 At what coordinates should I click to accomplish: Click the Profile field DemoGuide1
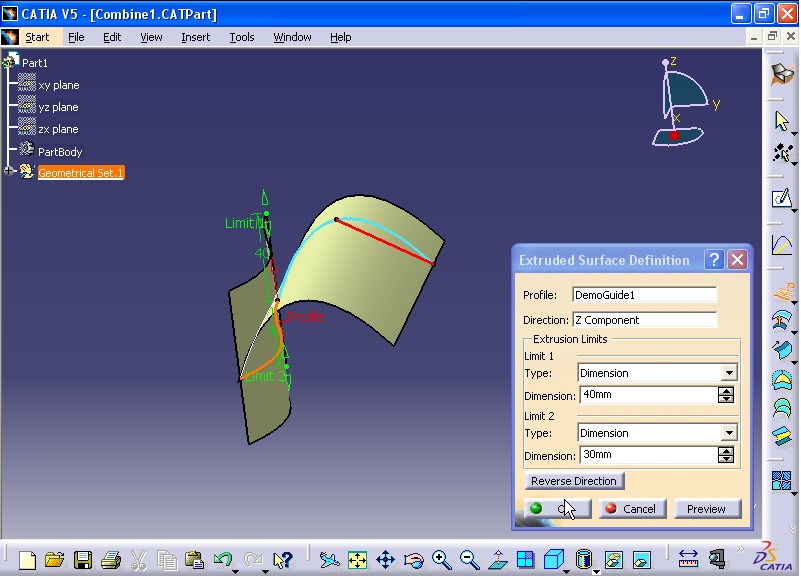645,295
